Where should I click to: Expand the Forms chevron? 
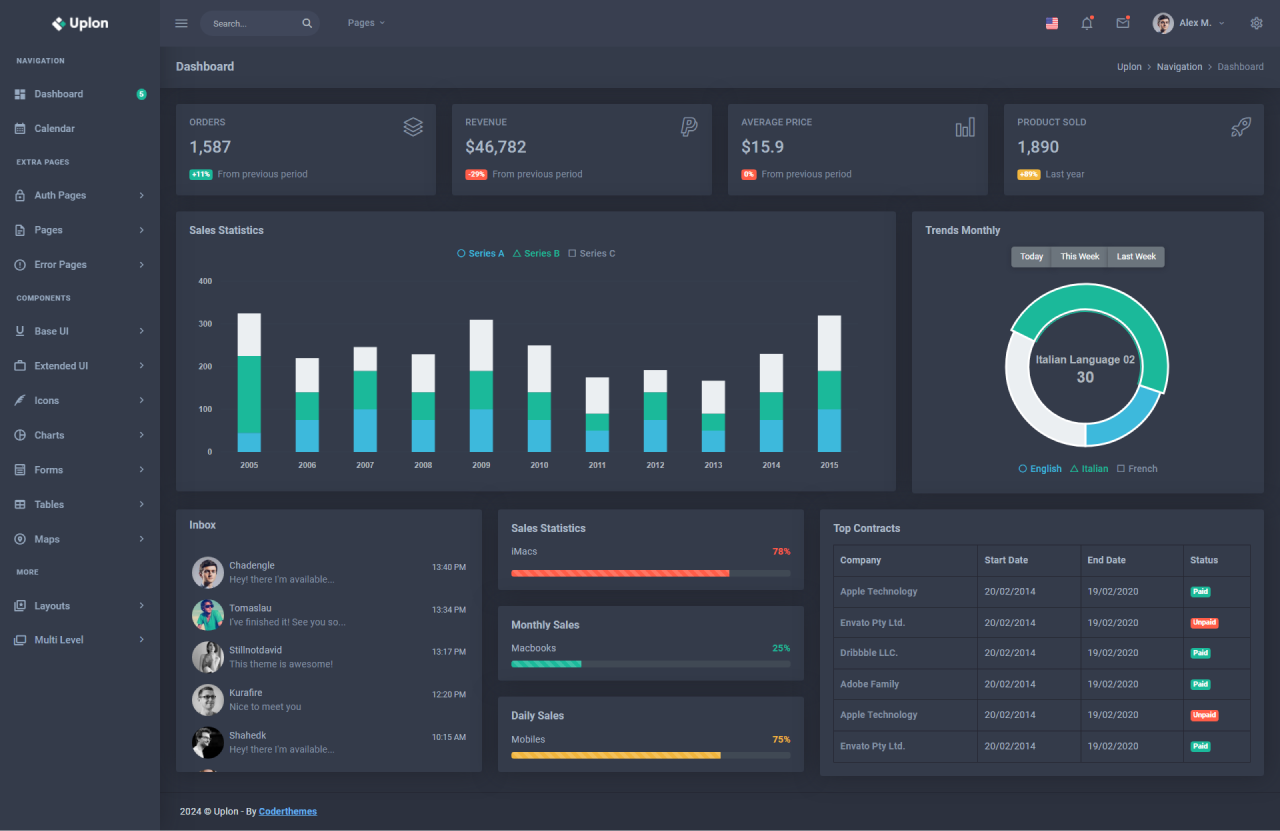142,470
